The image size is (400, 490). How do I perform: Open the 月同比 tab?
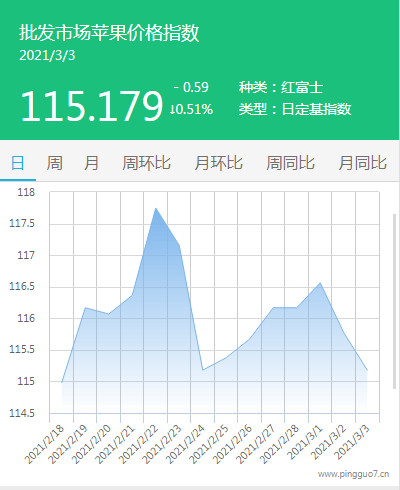point(363,163)
